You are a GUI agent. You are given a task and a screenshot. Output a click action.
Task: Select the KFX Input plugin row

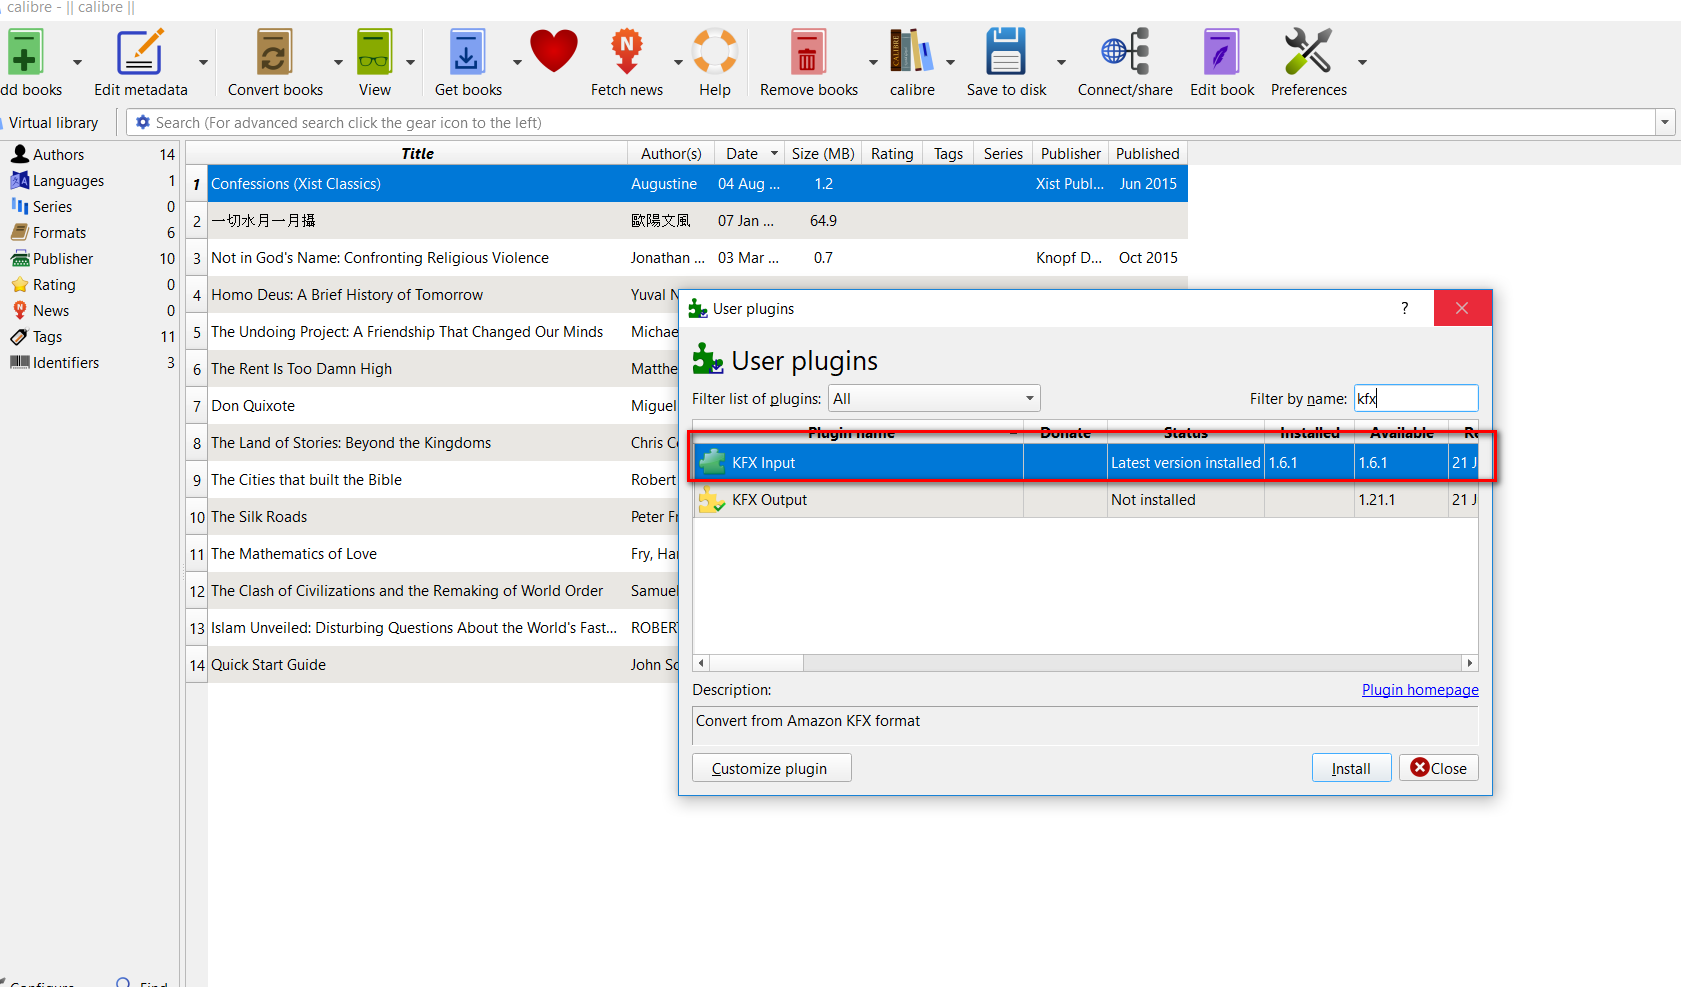point(1085,462)
